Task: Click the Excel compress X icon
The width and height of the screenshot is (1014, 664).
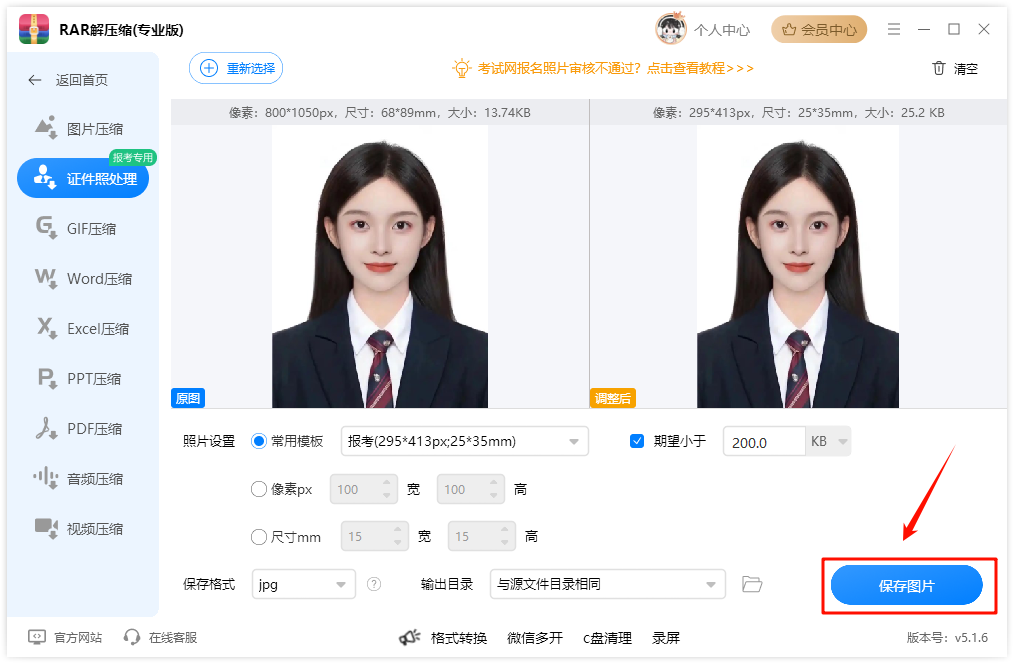Action: [x=46, y=328]
